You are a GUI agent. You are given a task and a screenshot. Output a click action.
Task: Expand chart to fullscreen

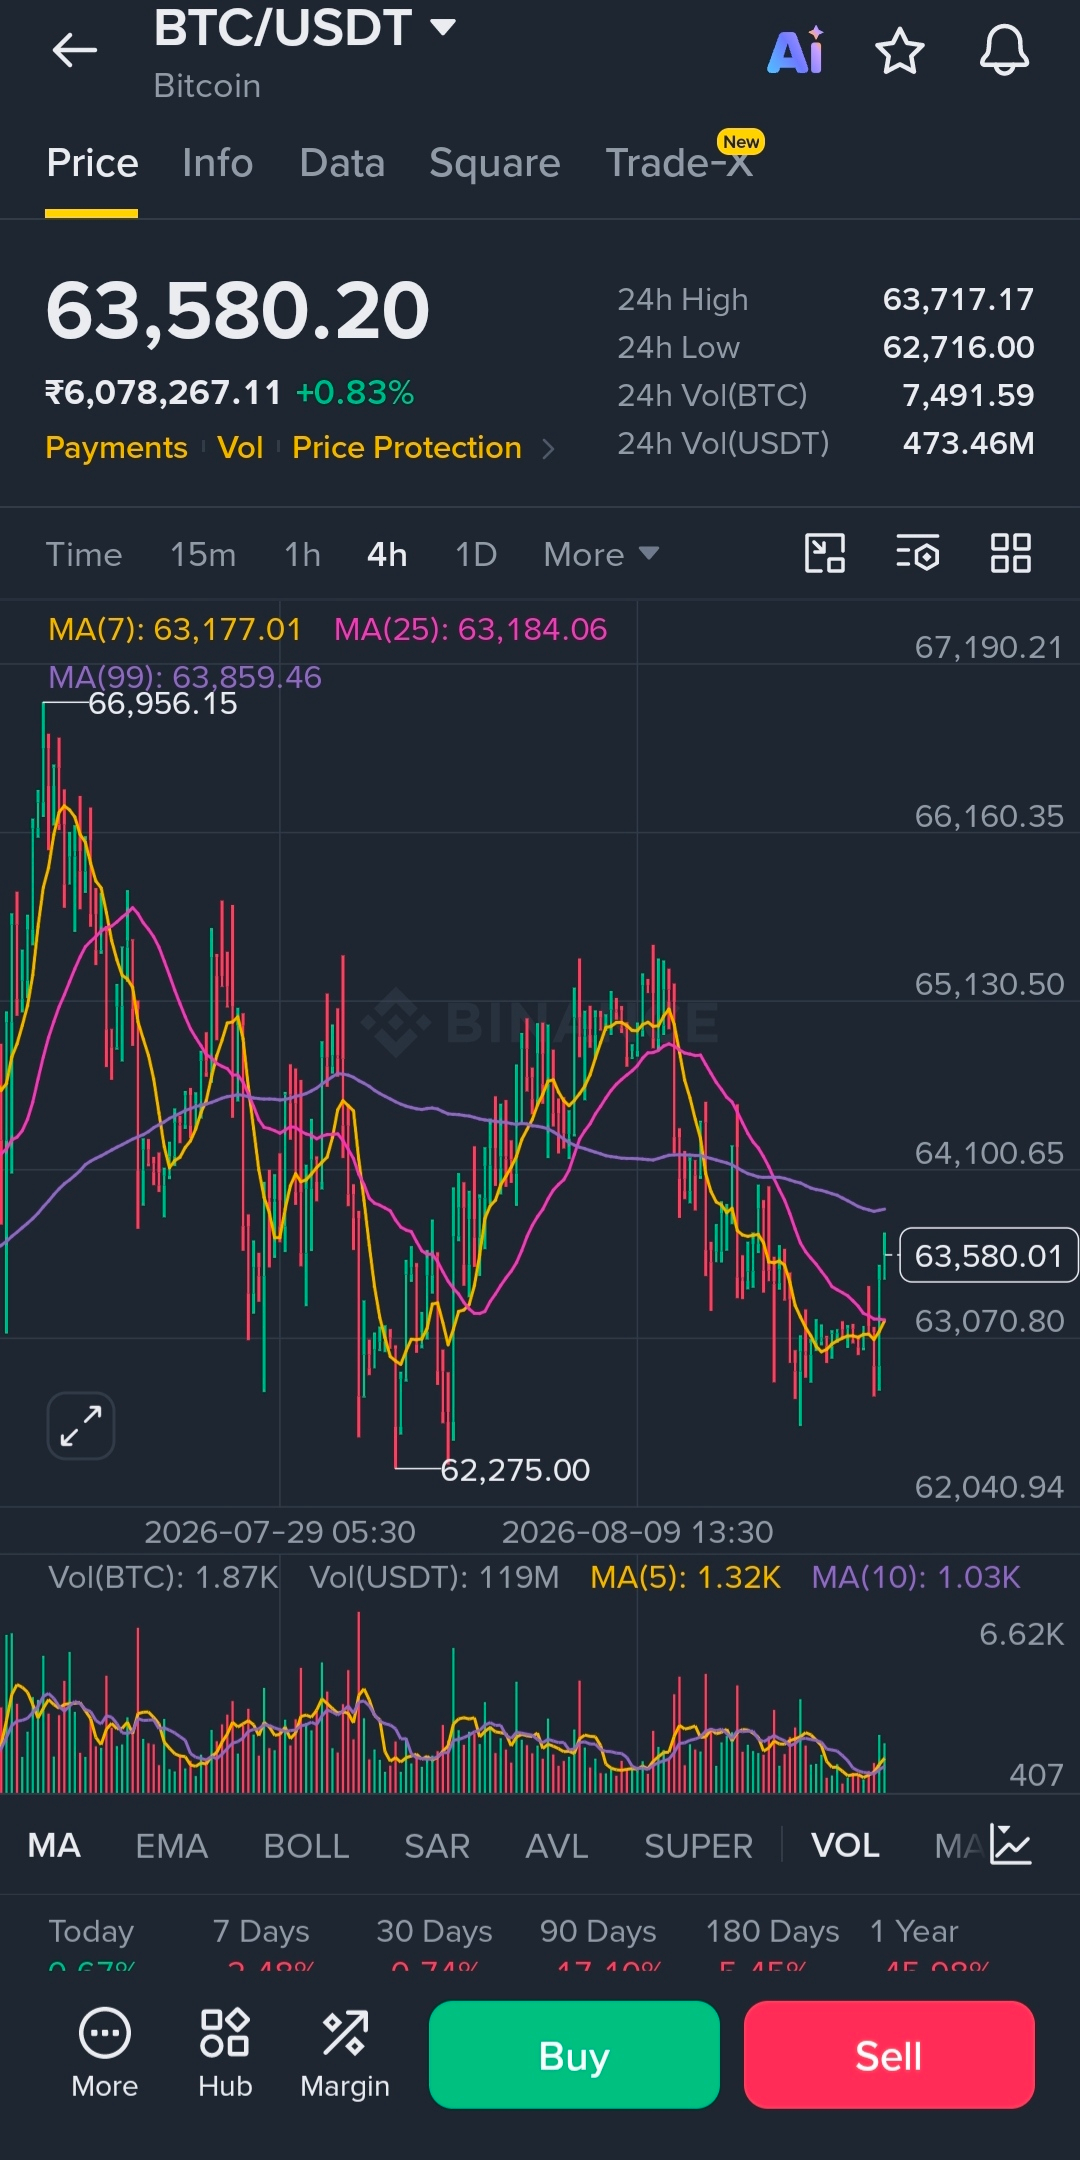pos(81,1426)
